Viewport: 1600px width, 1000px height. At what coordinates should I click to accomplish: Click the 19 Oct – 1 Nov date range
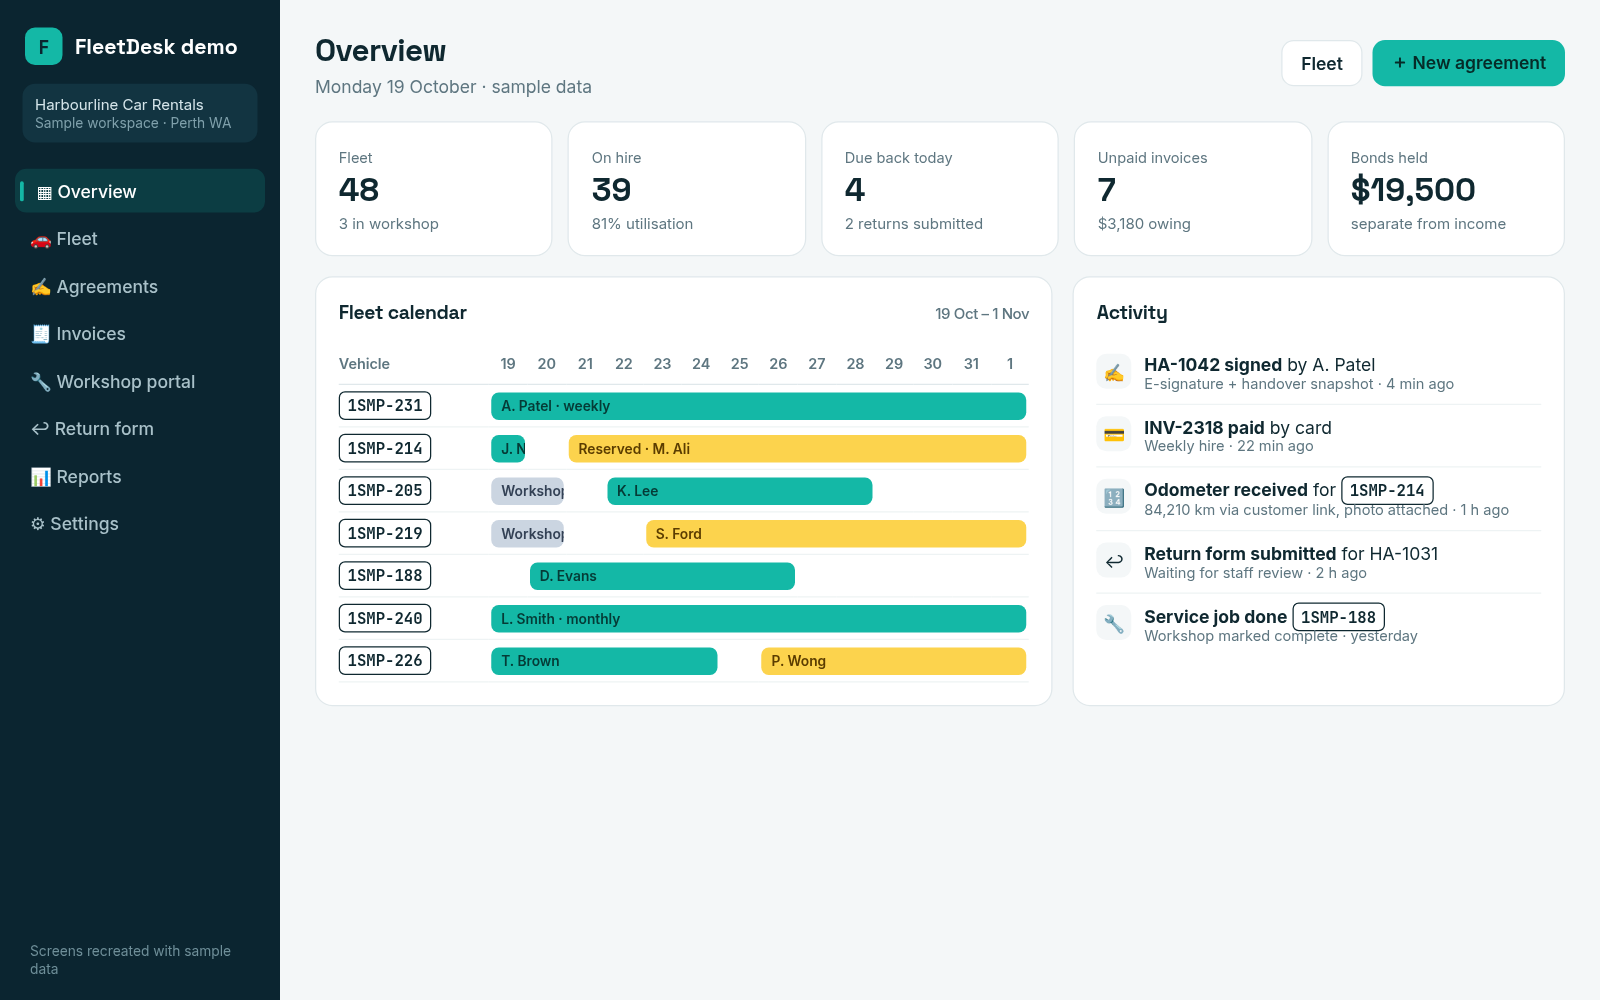[982, 314]
